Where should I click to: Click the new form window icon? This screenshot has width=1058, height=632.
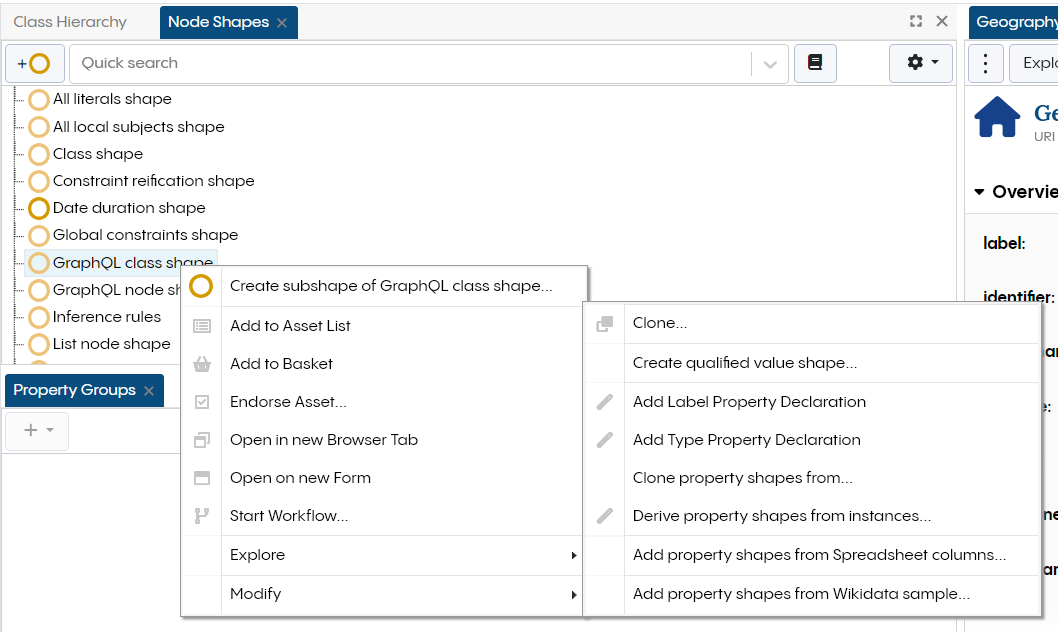click(202, 478)
